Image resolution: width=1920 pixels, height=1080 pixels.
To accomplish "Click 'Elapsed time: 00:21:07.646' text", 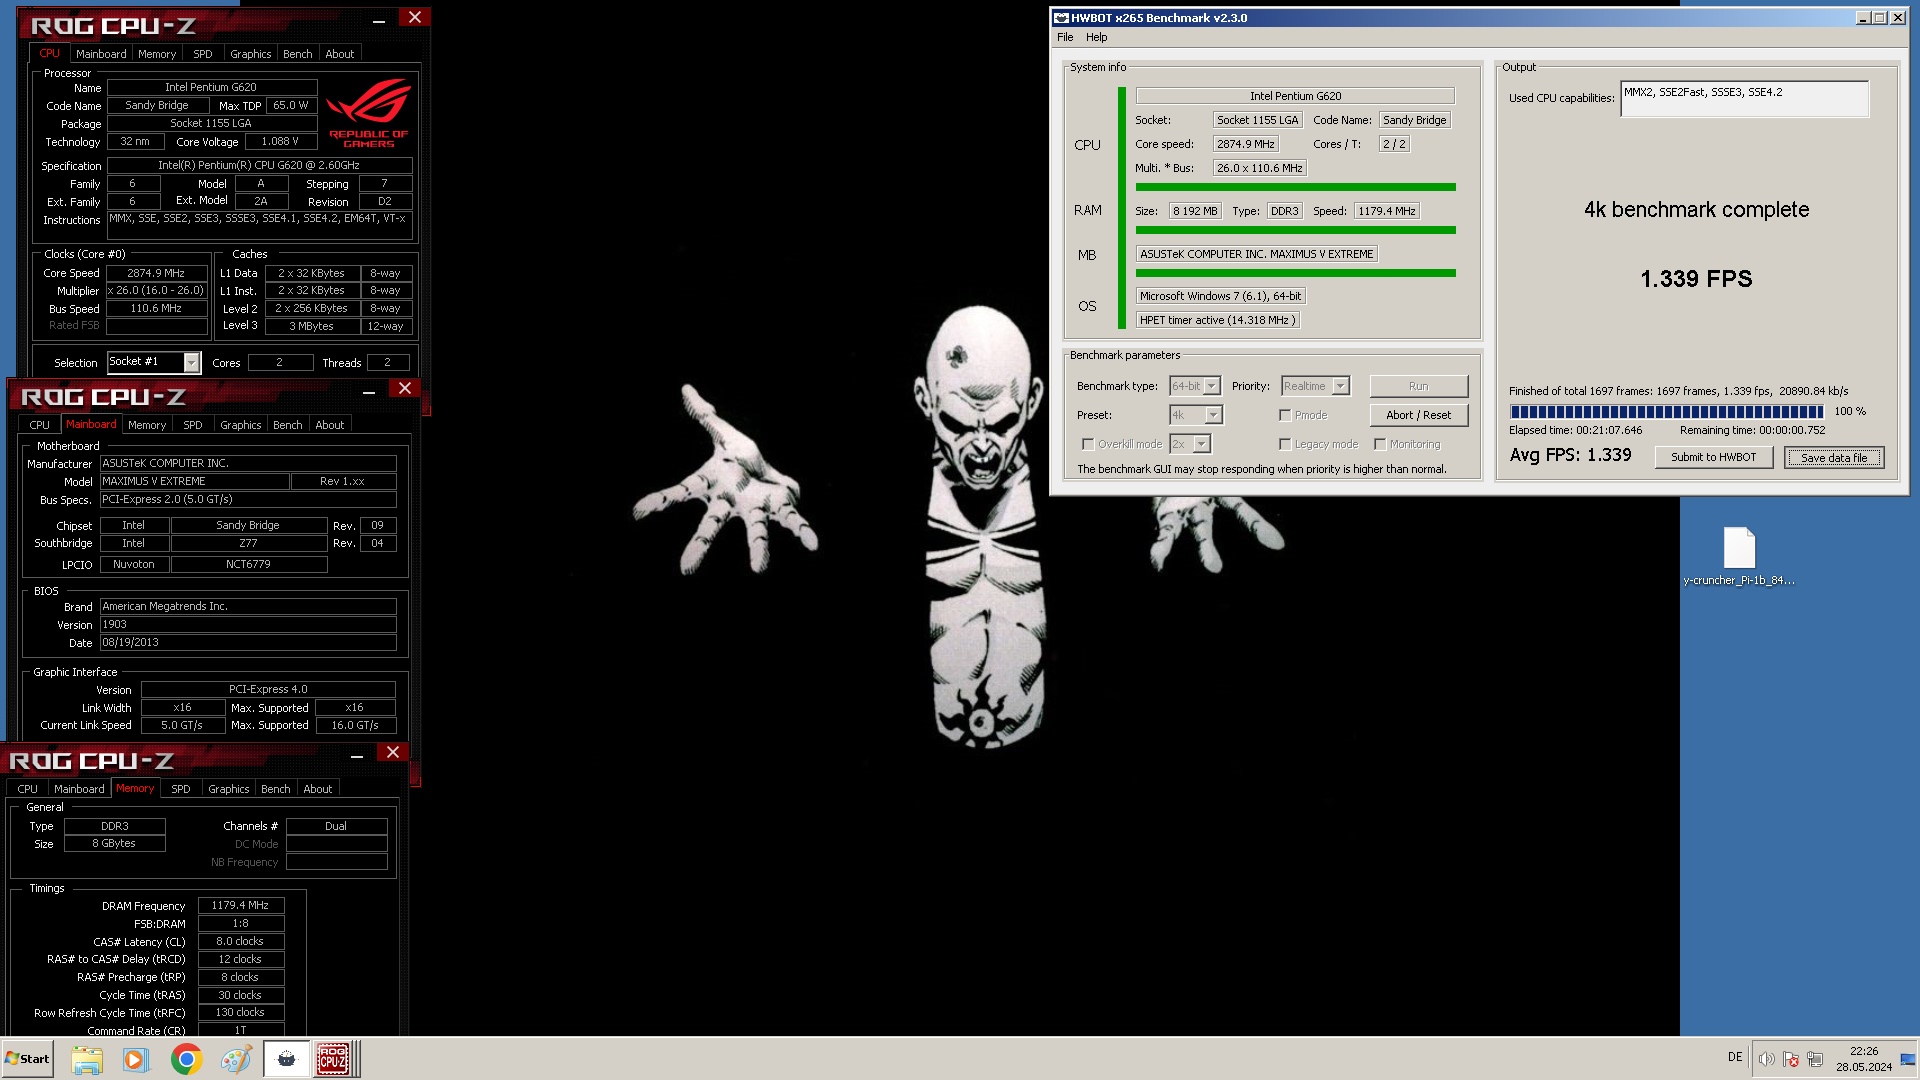I will point(1575,430).
